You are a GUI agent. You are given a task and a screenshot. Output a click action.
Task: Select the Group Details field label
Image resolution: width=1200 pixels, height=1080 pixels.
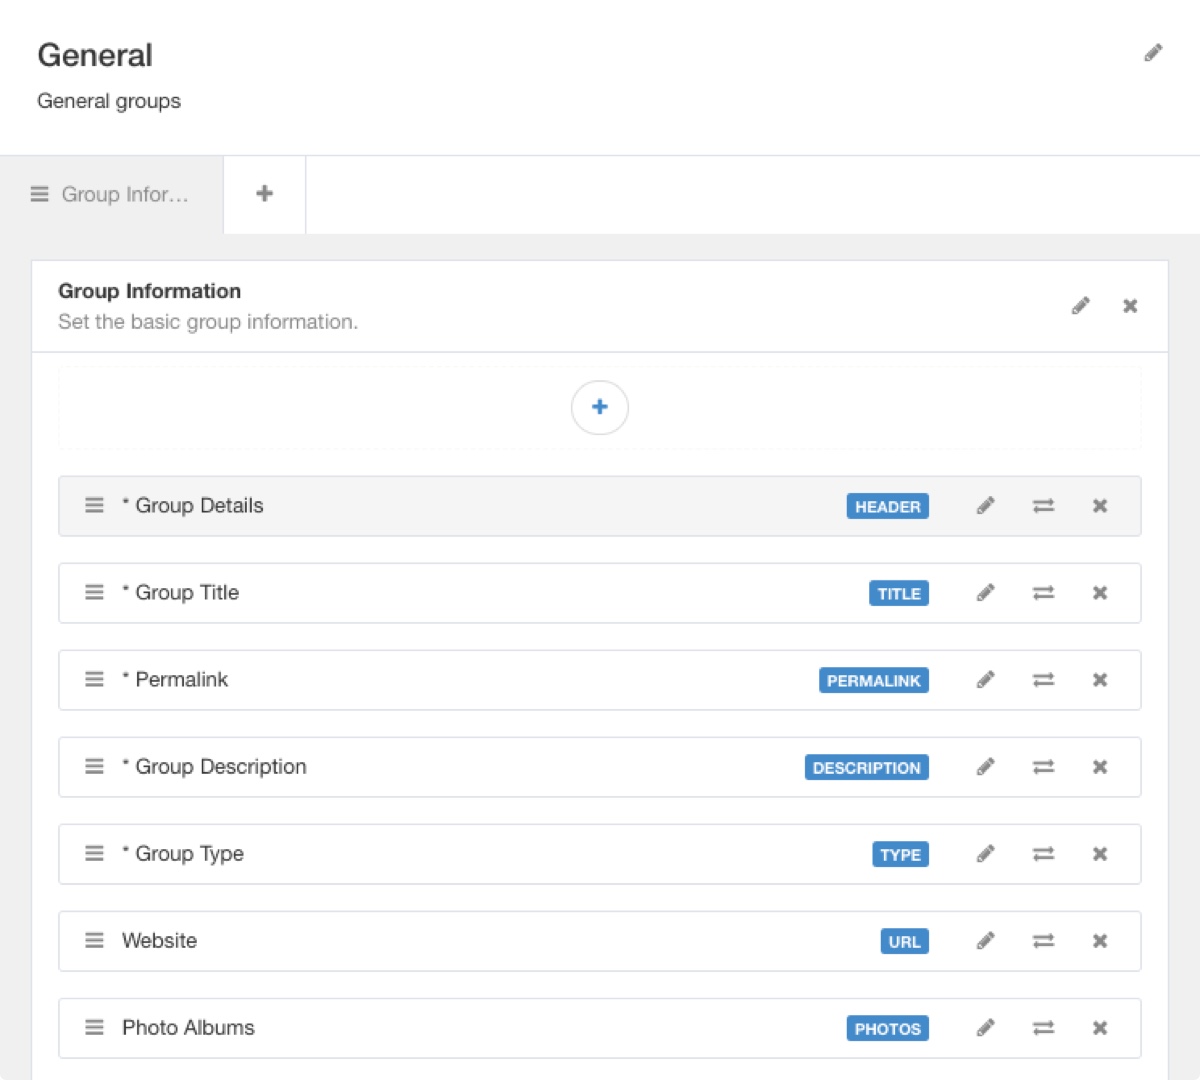coord(193,506)
